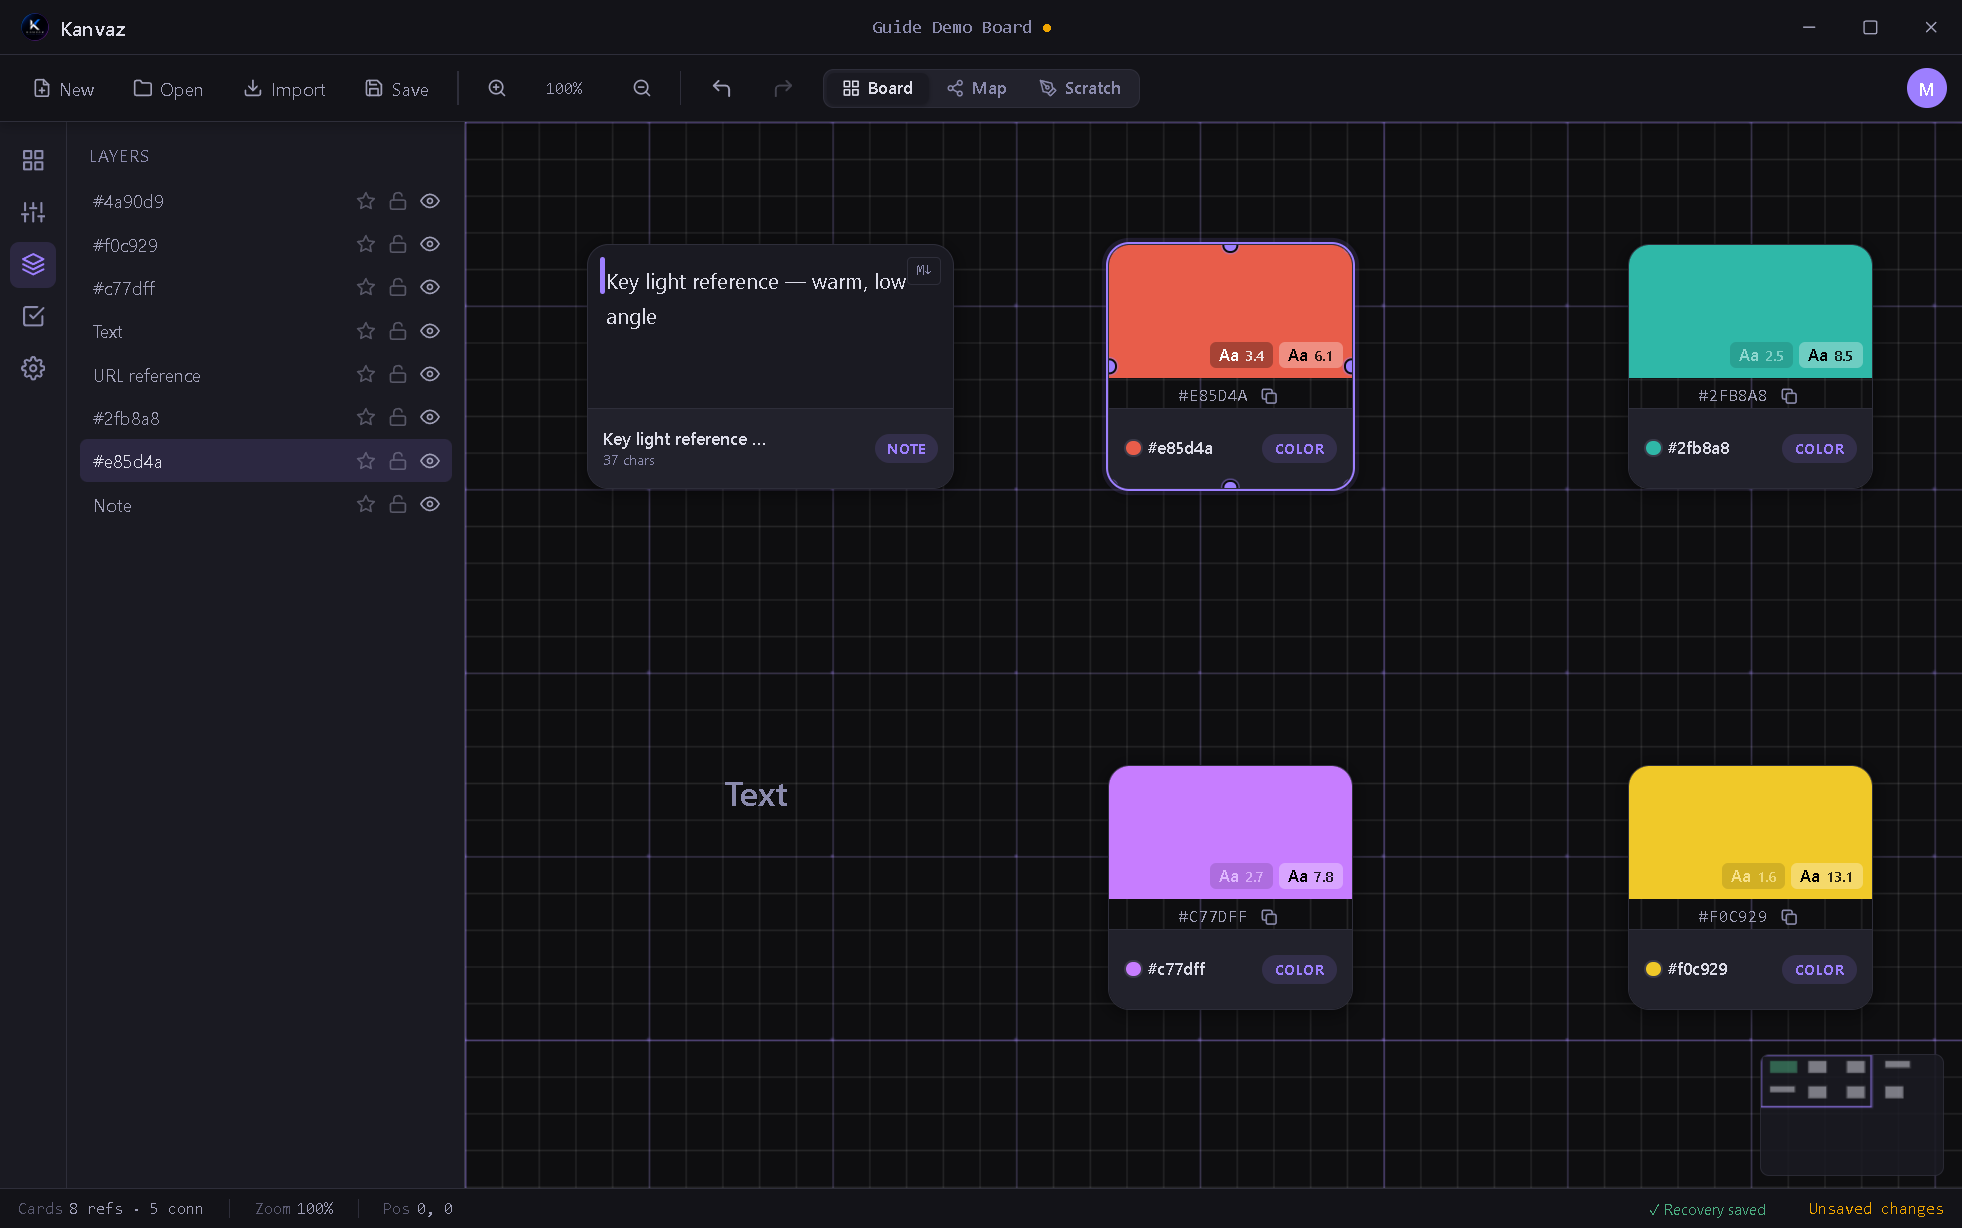The image size is (1962, 1228).
Task: Copy the #2FB8A8 hex code
Action: 1789,396
